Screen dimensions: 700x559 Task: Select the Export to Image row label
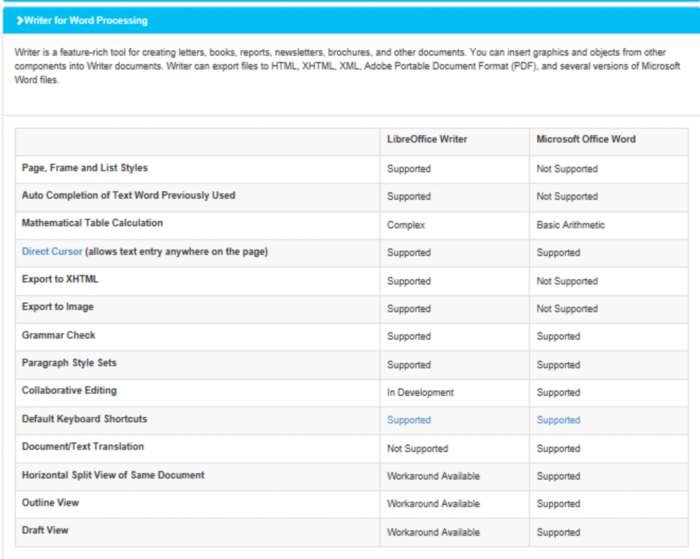pos(60,308)
